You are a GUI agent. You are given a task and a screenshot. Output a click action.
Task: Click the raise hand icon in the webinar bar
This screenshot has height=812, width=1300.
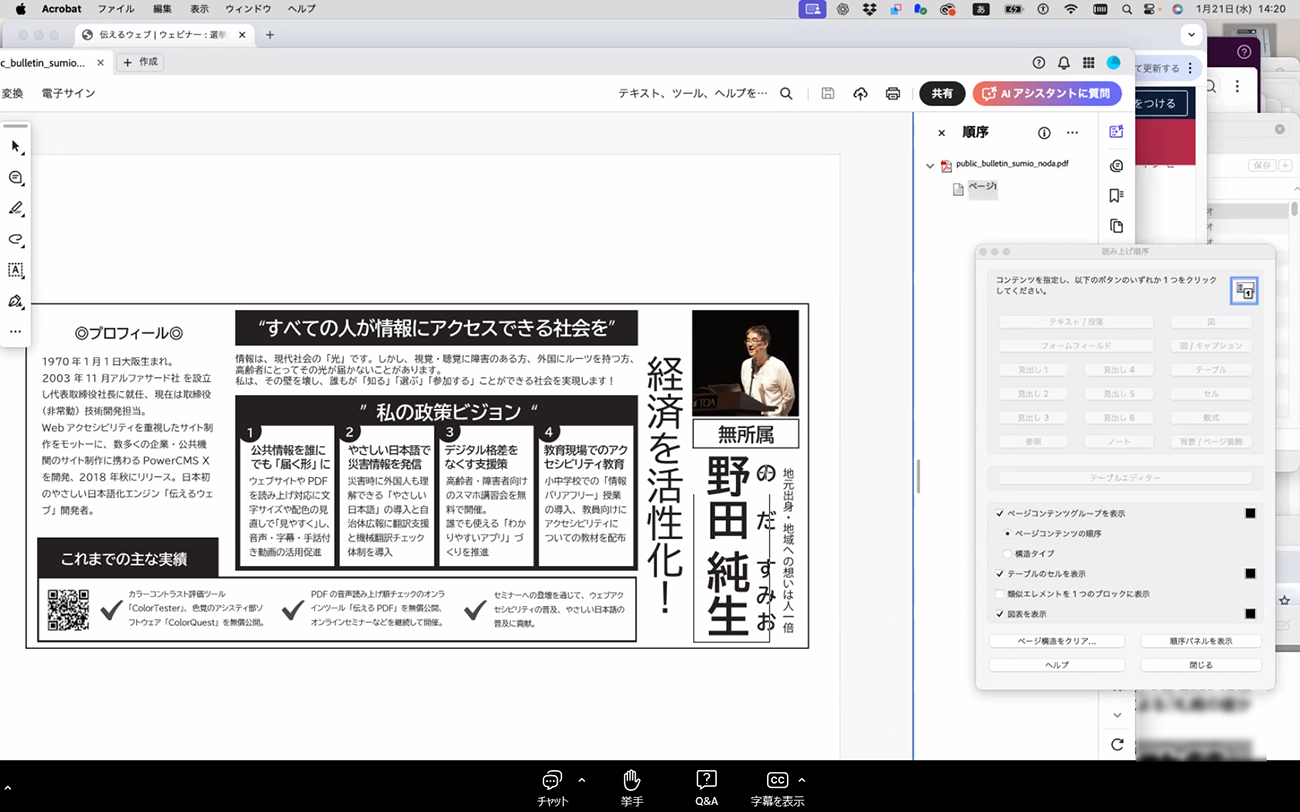[x=630, y=779]
